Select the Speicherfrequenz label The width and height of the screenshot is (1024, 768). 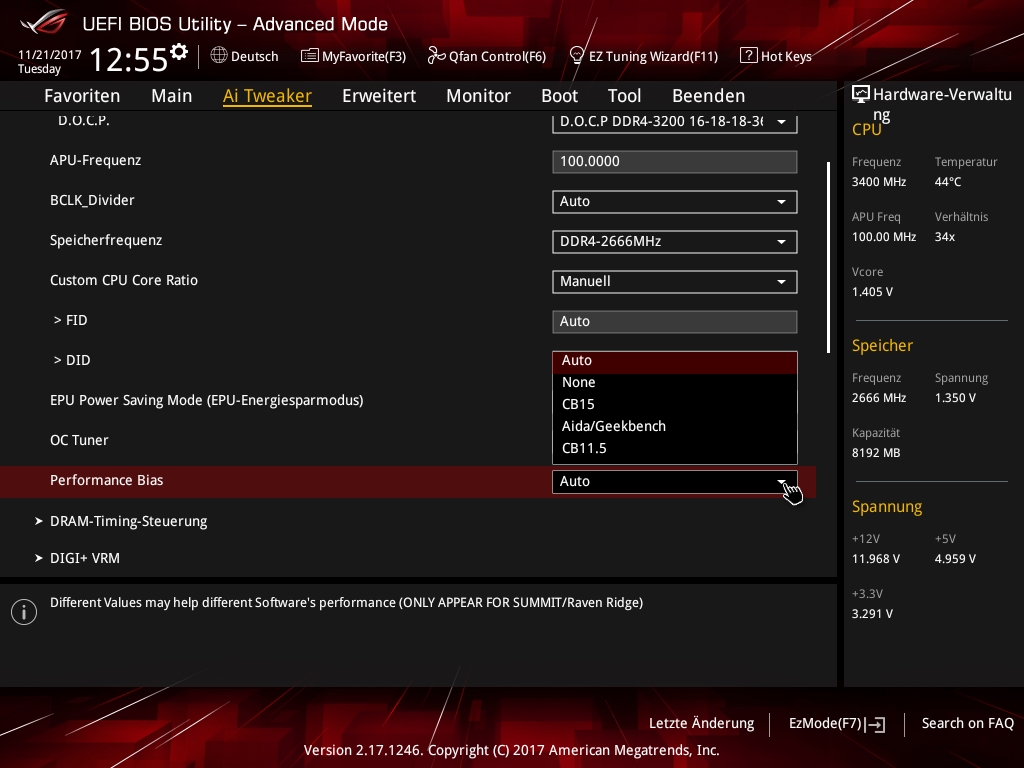[106, 240]
